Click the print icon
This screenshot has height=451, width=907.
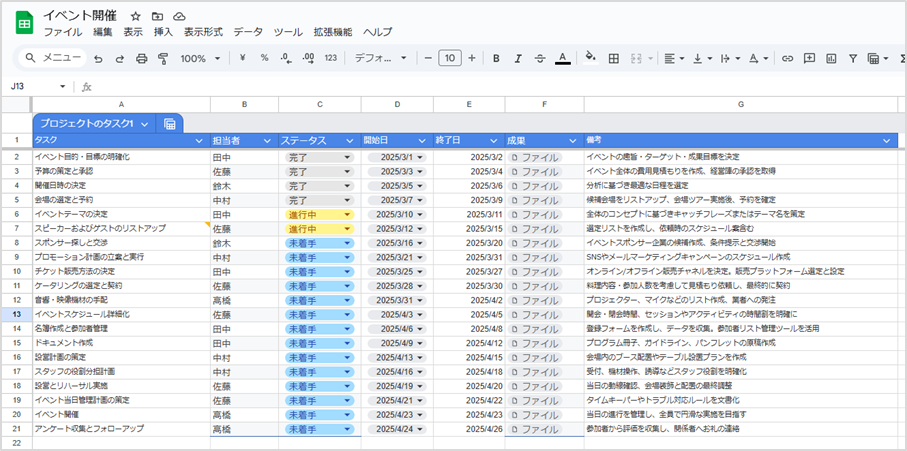(141, 58)
